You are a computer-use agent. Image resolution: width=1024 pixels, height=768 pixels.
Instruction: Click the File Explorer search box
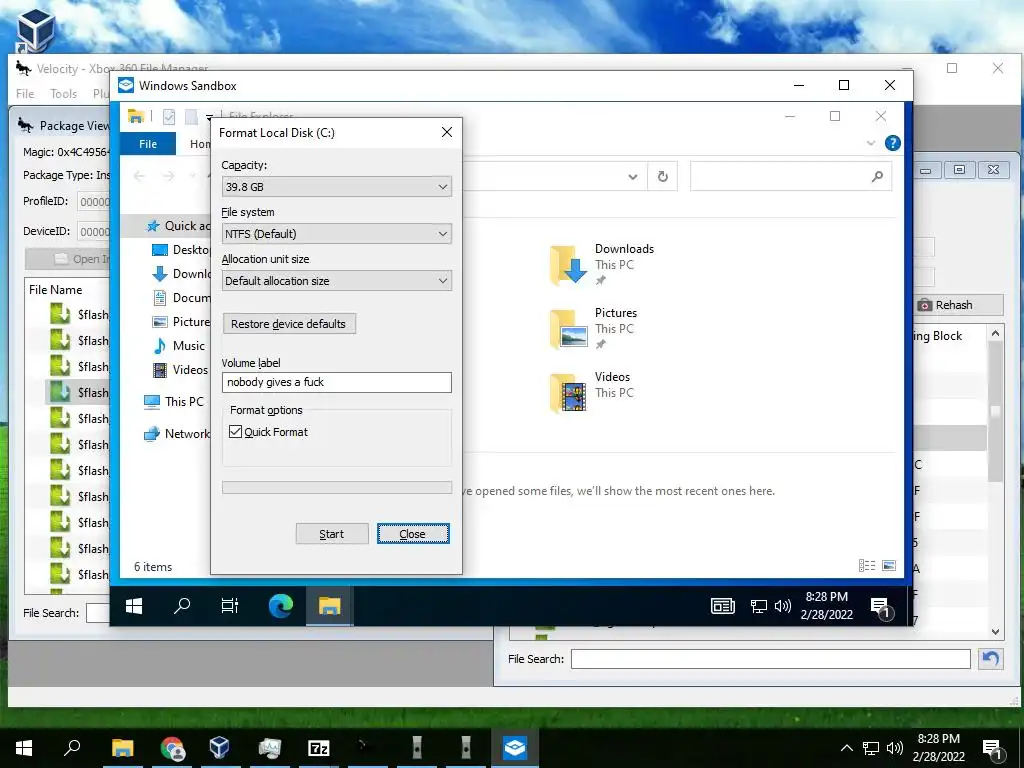pyautogui.click(x=790, y=176)
